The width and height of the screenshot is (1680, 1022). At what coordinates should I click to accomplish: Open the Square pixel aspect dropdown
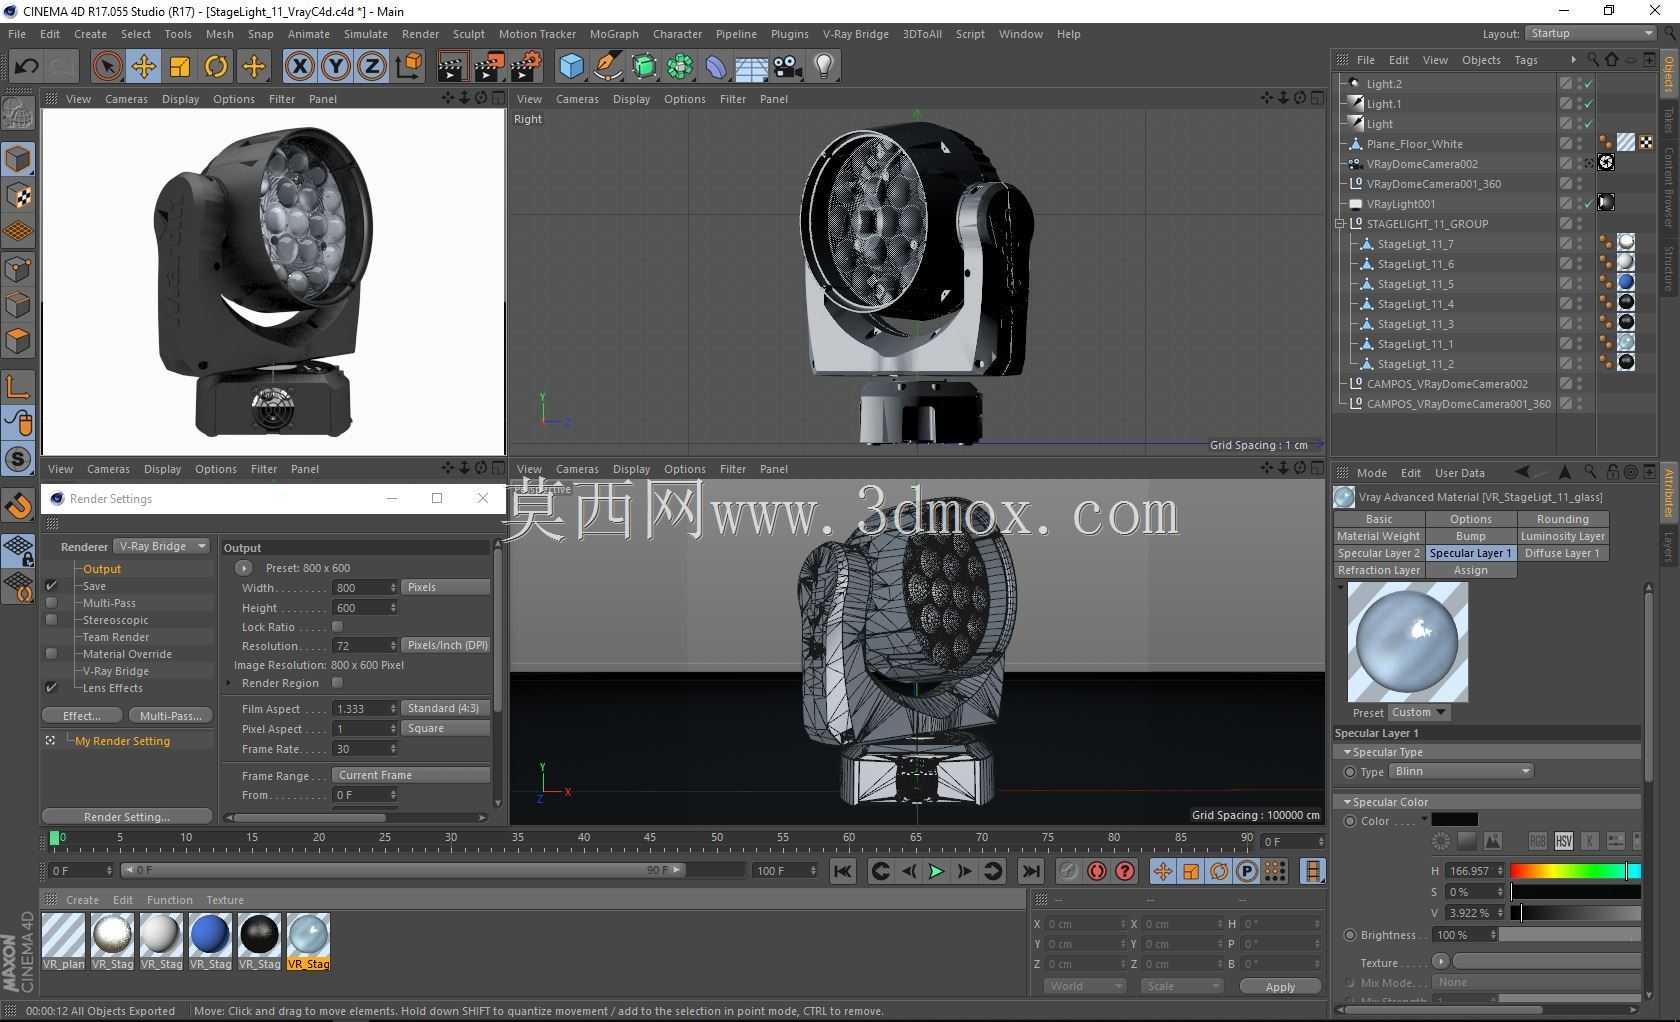point(446,729)
